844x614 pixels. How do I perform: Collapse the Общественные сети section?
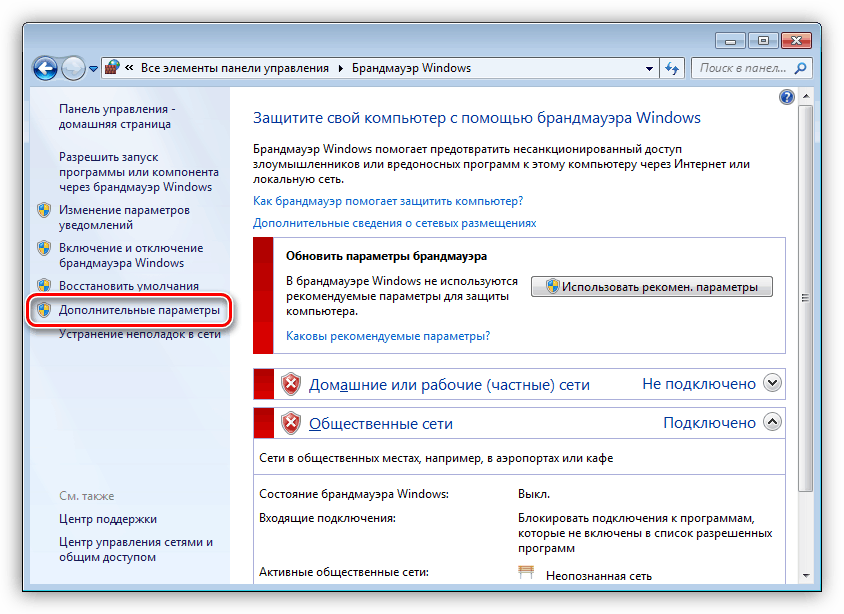point(771,422)
